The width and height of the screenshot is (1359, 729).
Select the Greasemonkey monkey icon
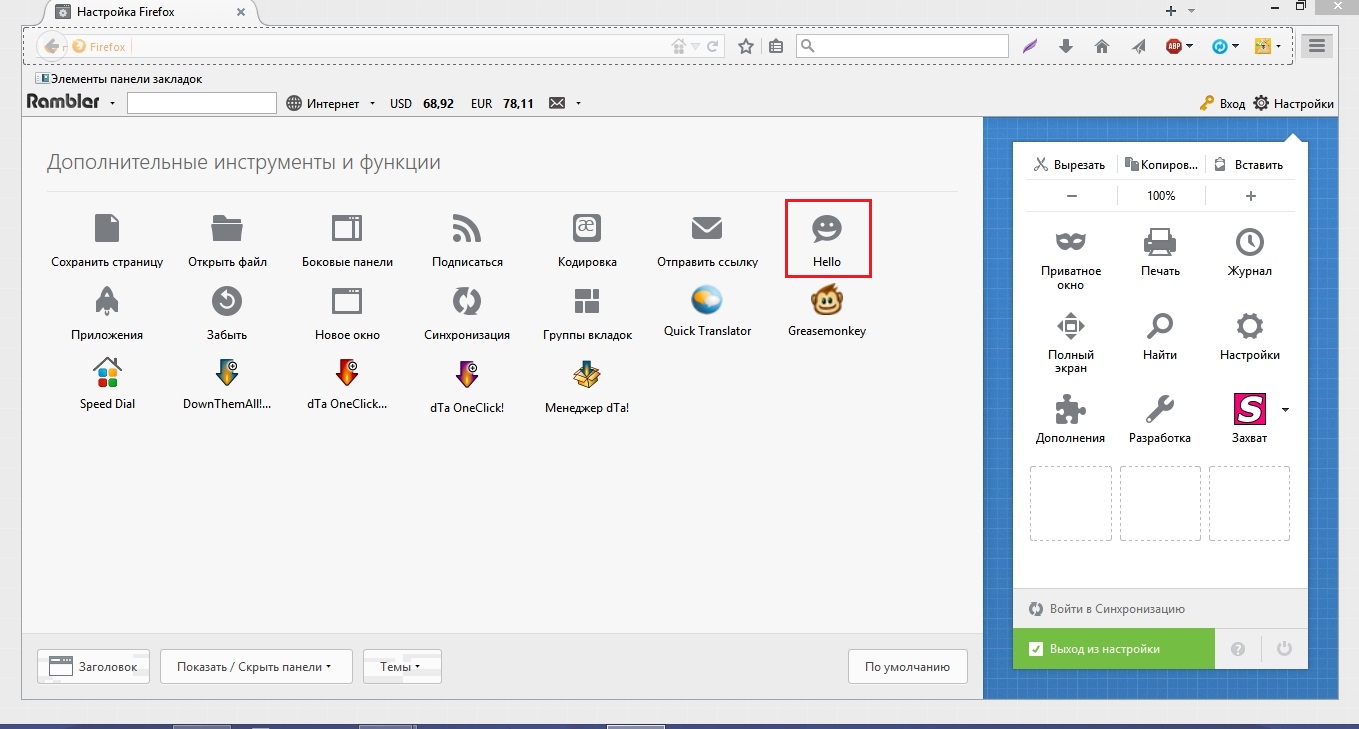tap(826, 299)
